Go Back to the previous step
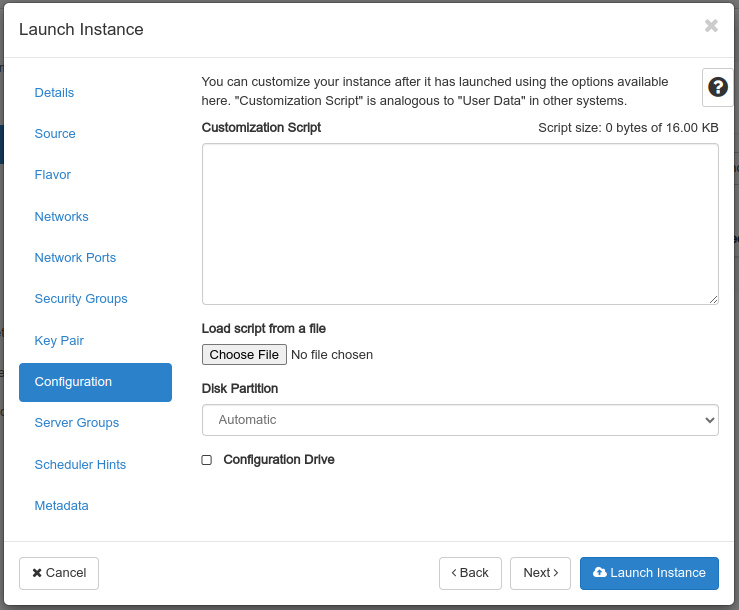This screenshot has height=610, width=739. tap(470, 573)
